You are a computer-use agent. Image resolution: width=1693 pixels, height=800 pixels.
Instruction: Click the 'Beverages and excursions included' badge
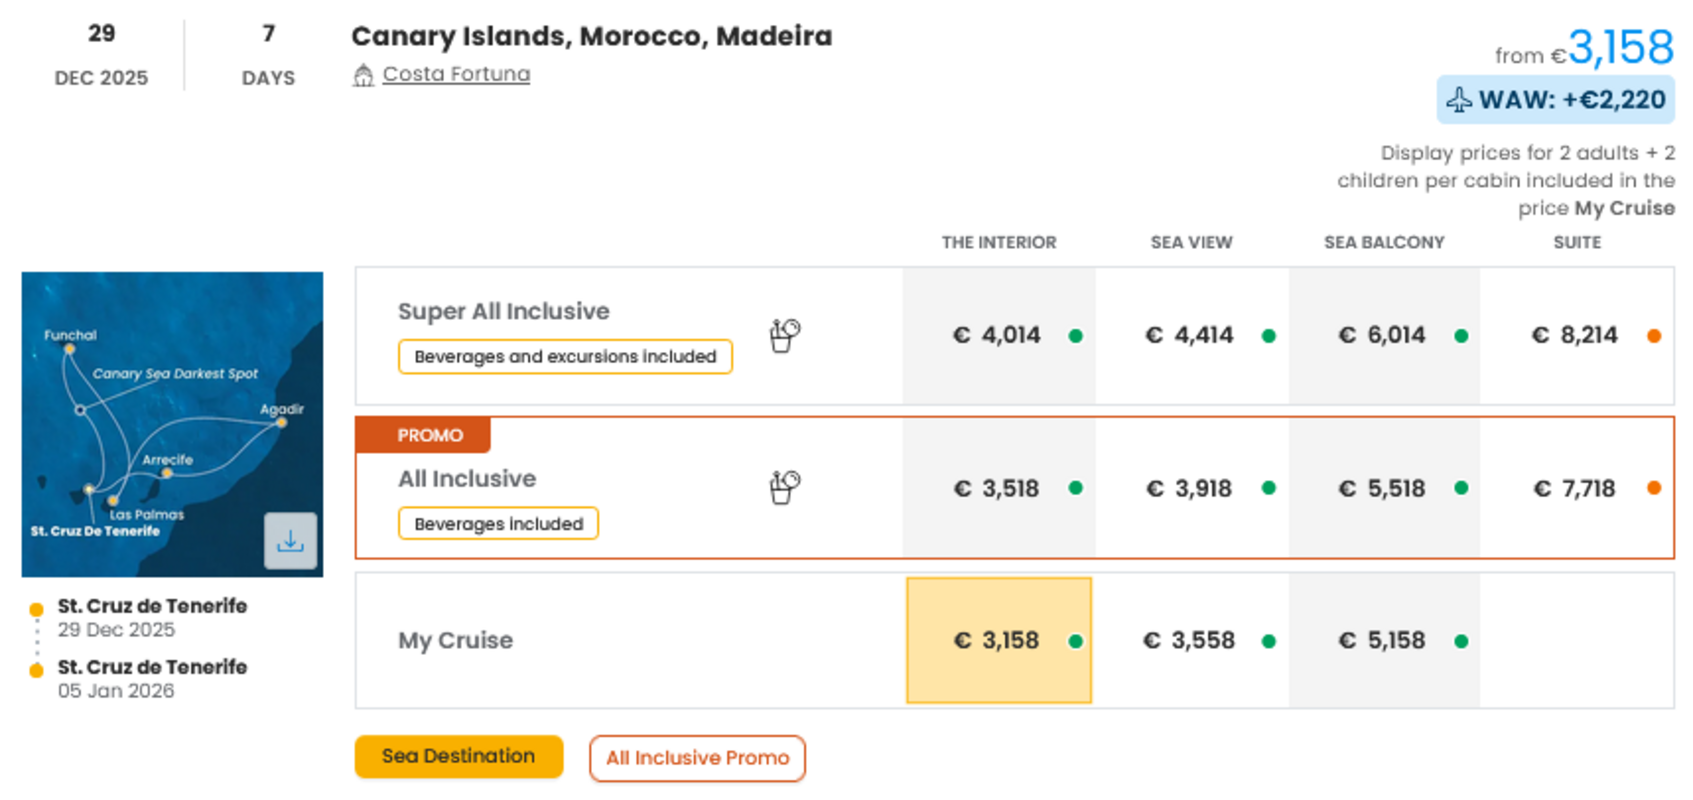pos(564,356)
